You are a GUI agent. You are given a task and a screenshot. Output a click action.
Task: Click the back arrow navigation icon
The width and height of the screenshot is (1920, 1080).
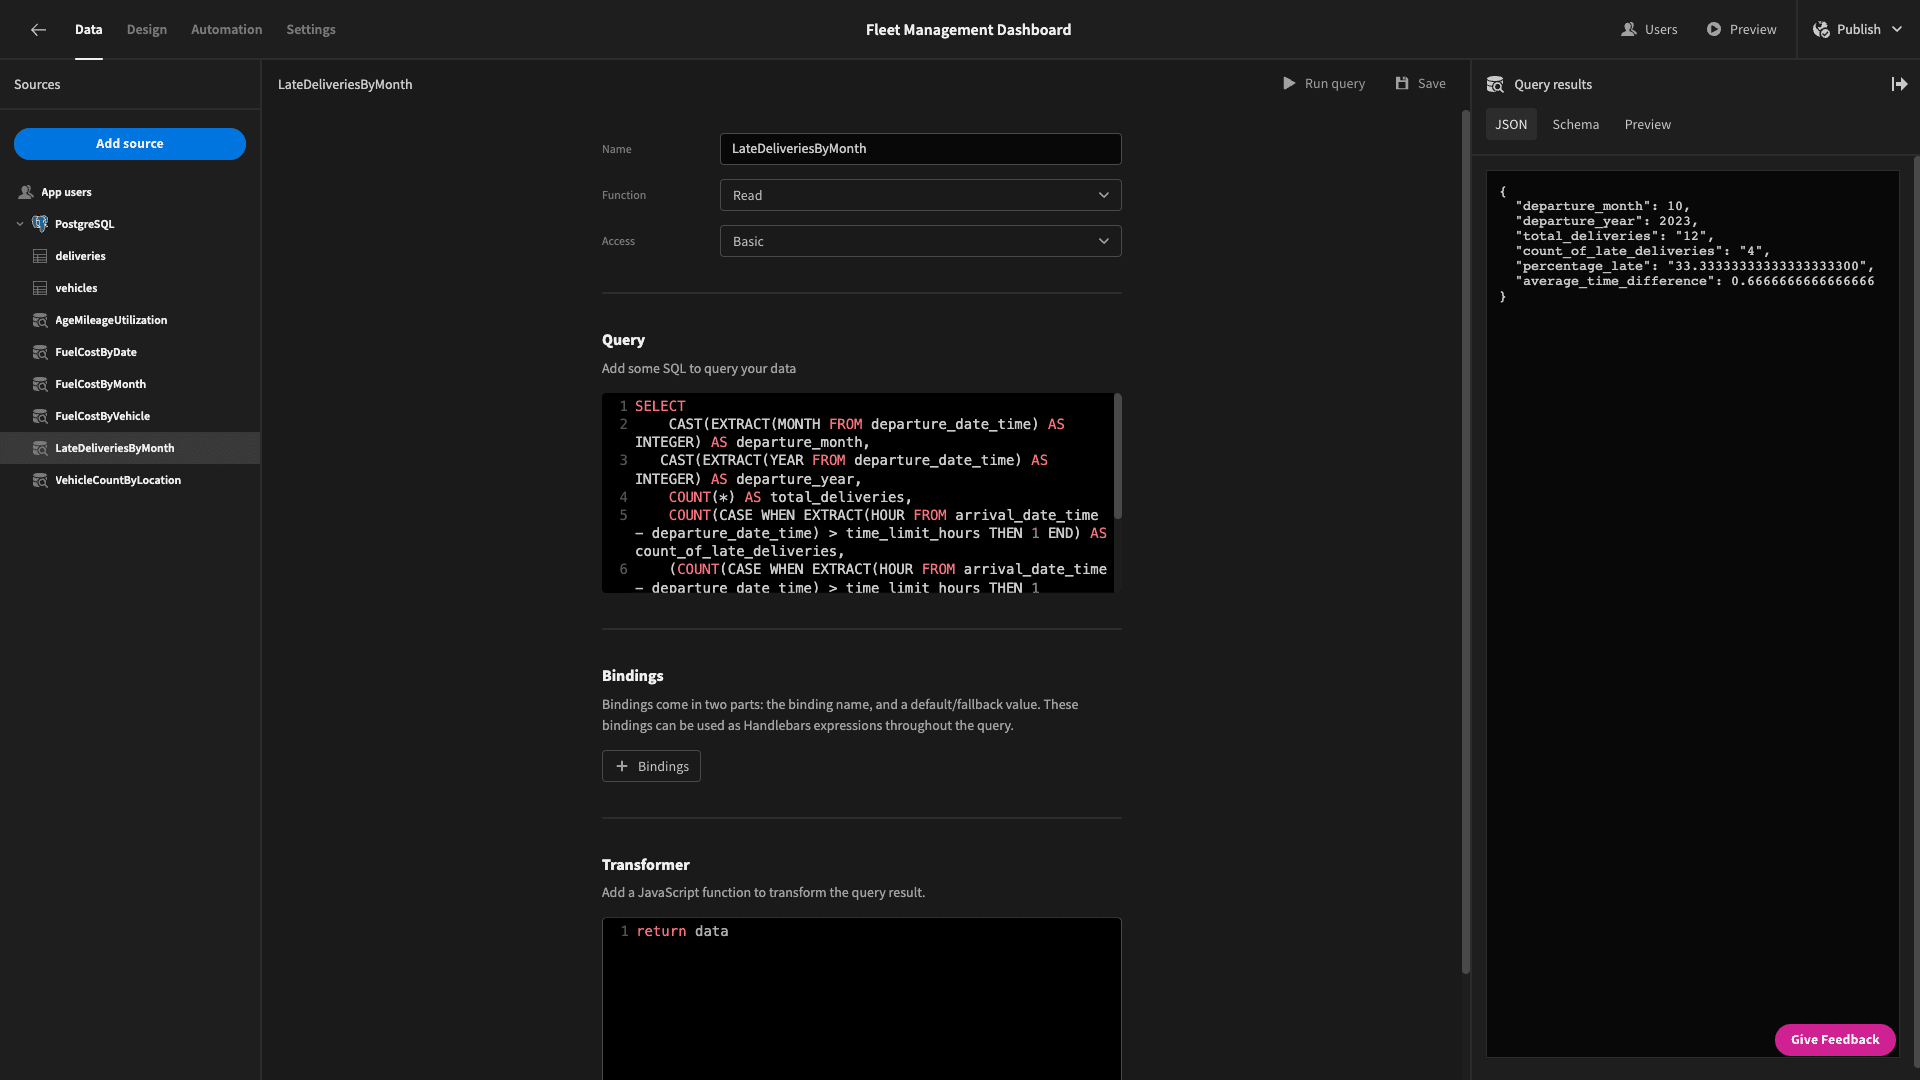click(37, 29)
